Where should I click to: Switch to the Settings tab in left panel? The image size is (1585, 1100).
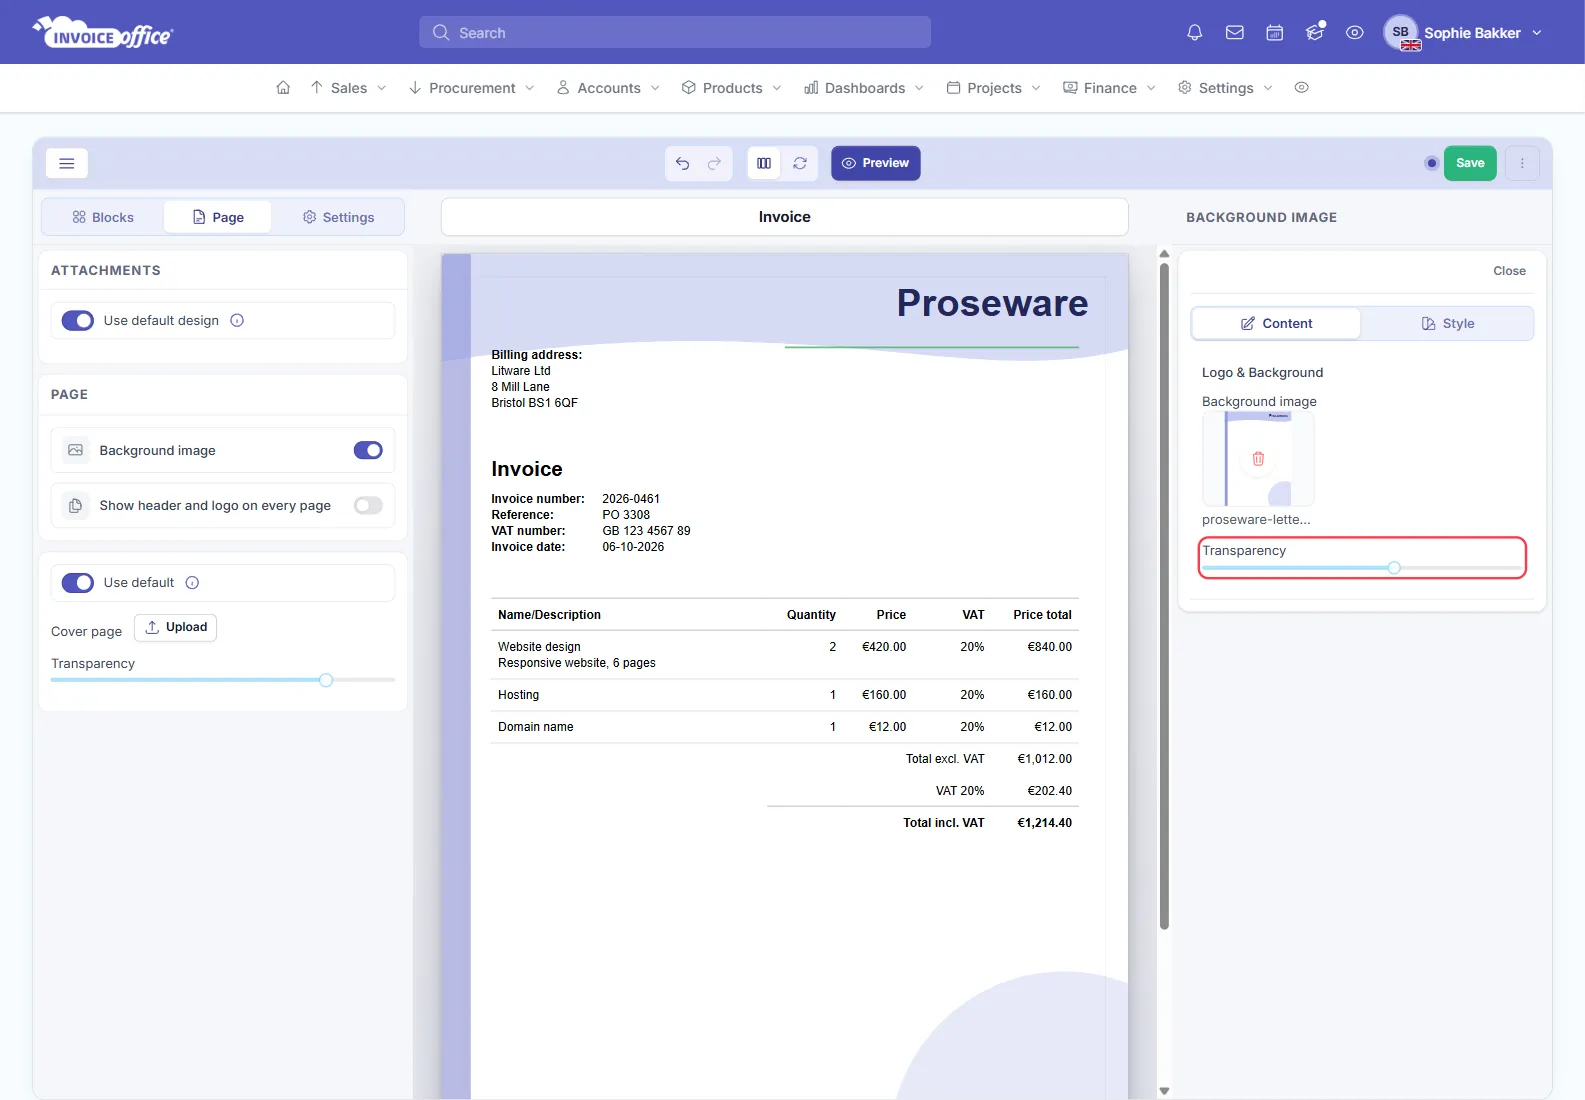click(338, 217)
